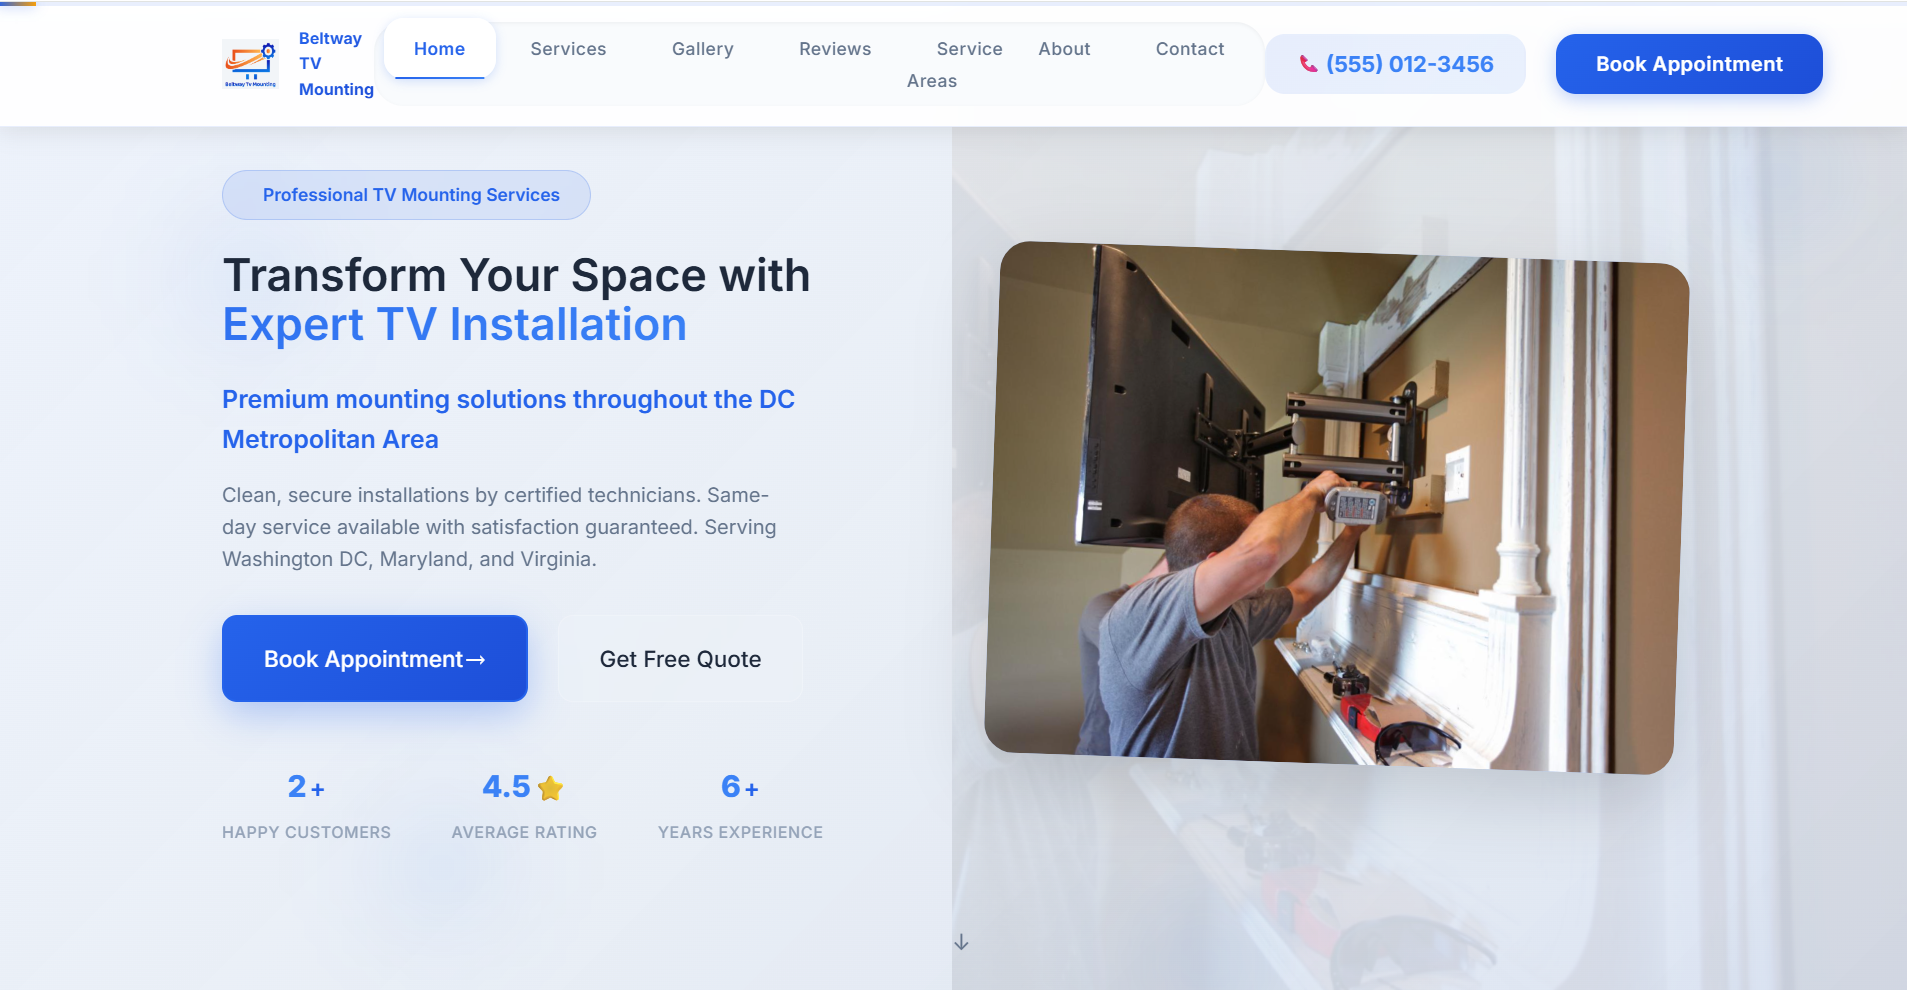Open the Home nav tab
The width and height of the screenshot is (1907, 990).
click(439, 49)
